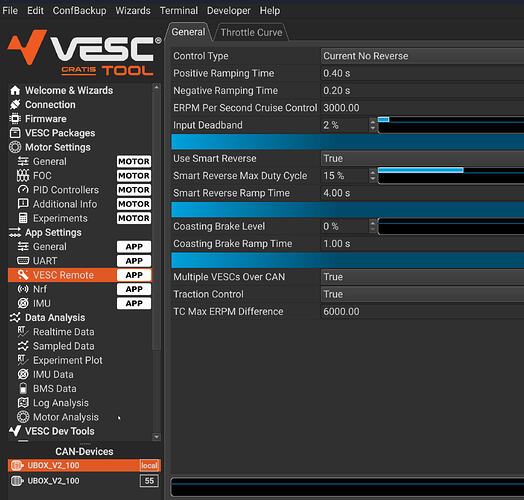Viewport: 524px width, 500px height.
Task: Click the APP badge beside Nrf
Action: click(x=134, y=289)
